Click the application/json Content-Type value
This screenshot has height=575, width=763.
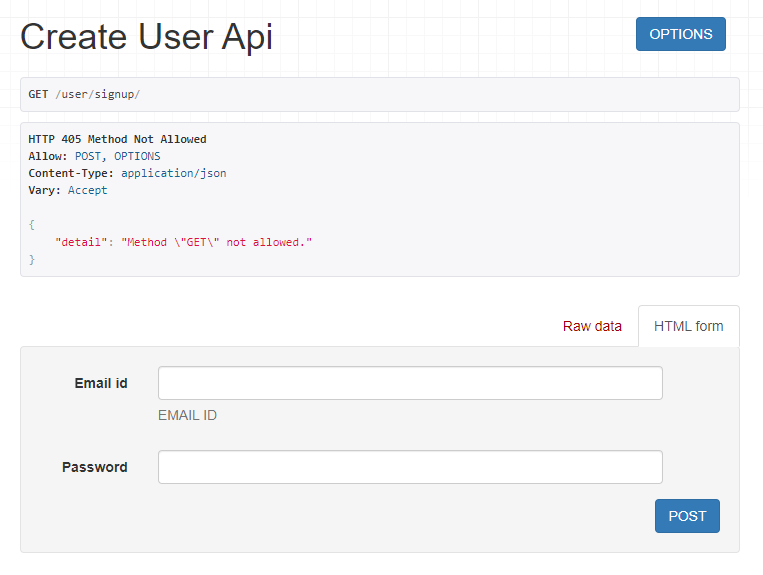174,173
